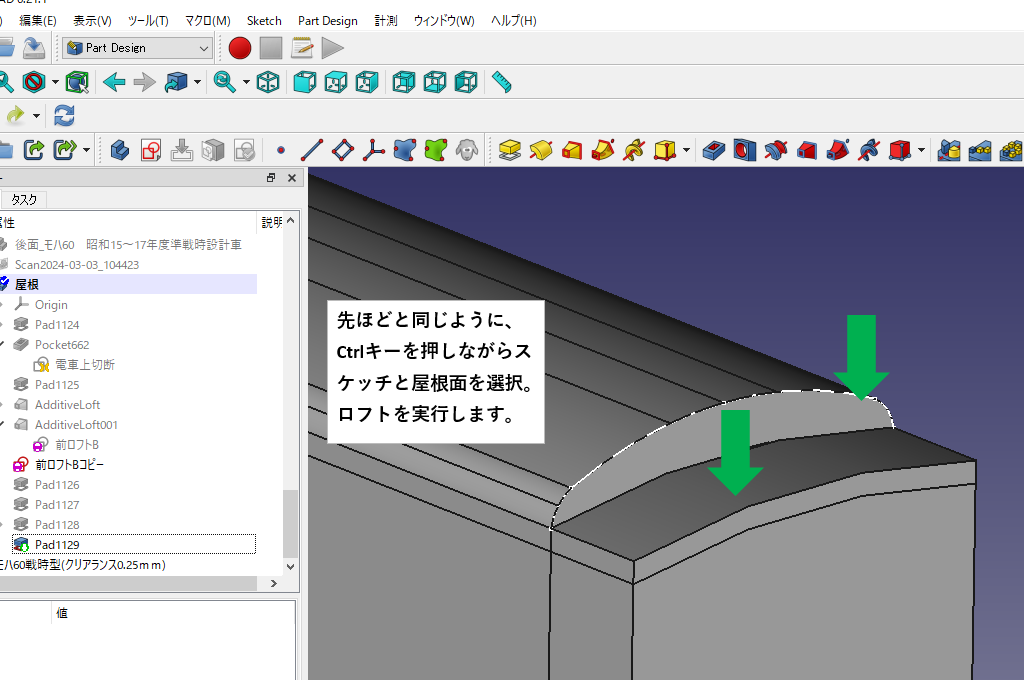Click the Pocket tool icon
This screenshot has height=680, width=1024.
(x=713, y=150)
